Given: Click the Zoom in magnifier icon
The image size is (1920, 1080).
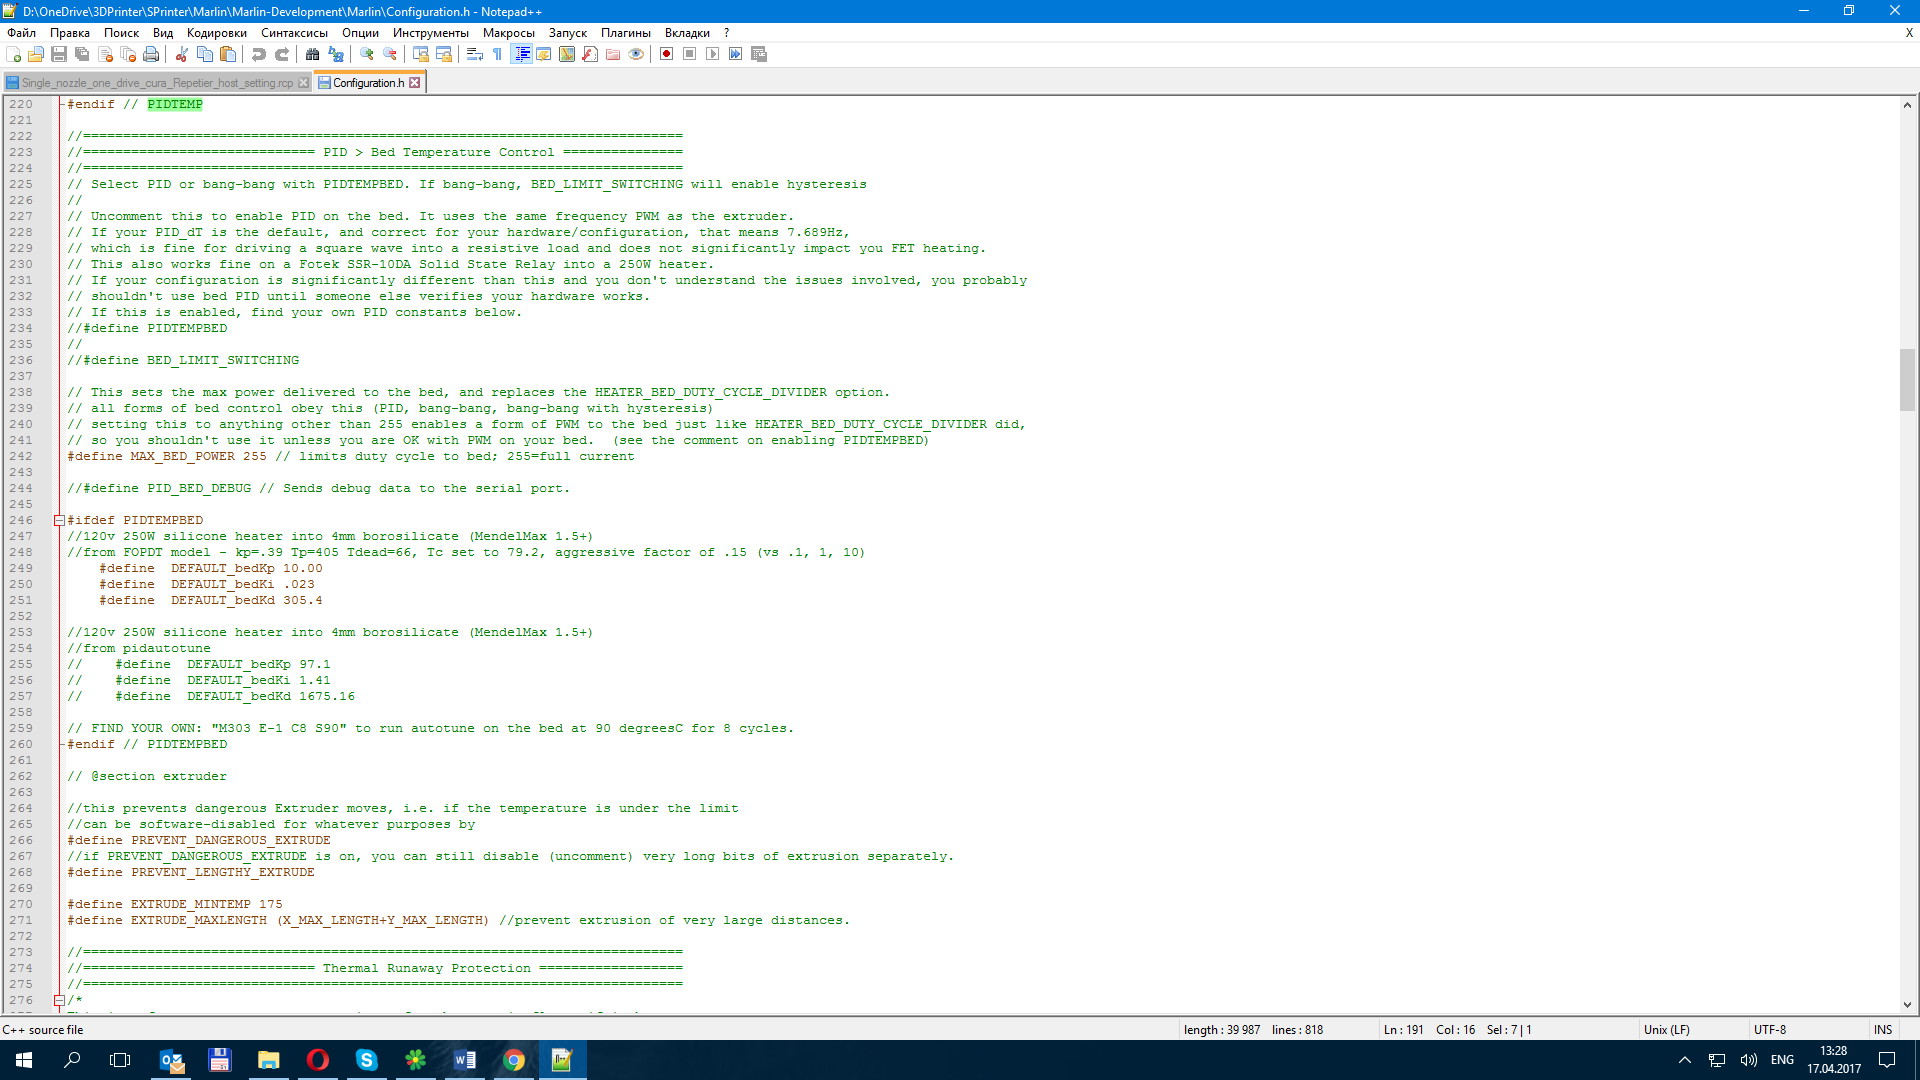Looking at the screenshot, I should 367,54.
